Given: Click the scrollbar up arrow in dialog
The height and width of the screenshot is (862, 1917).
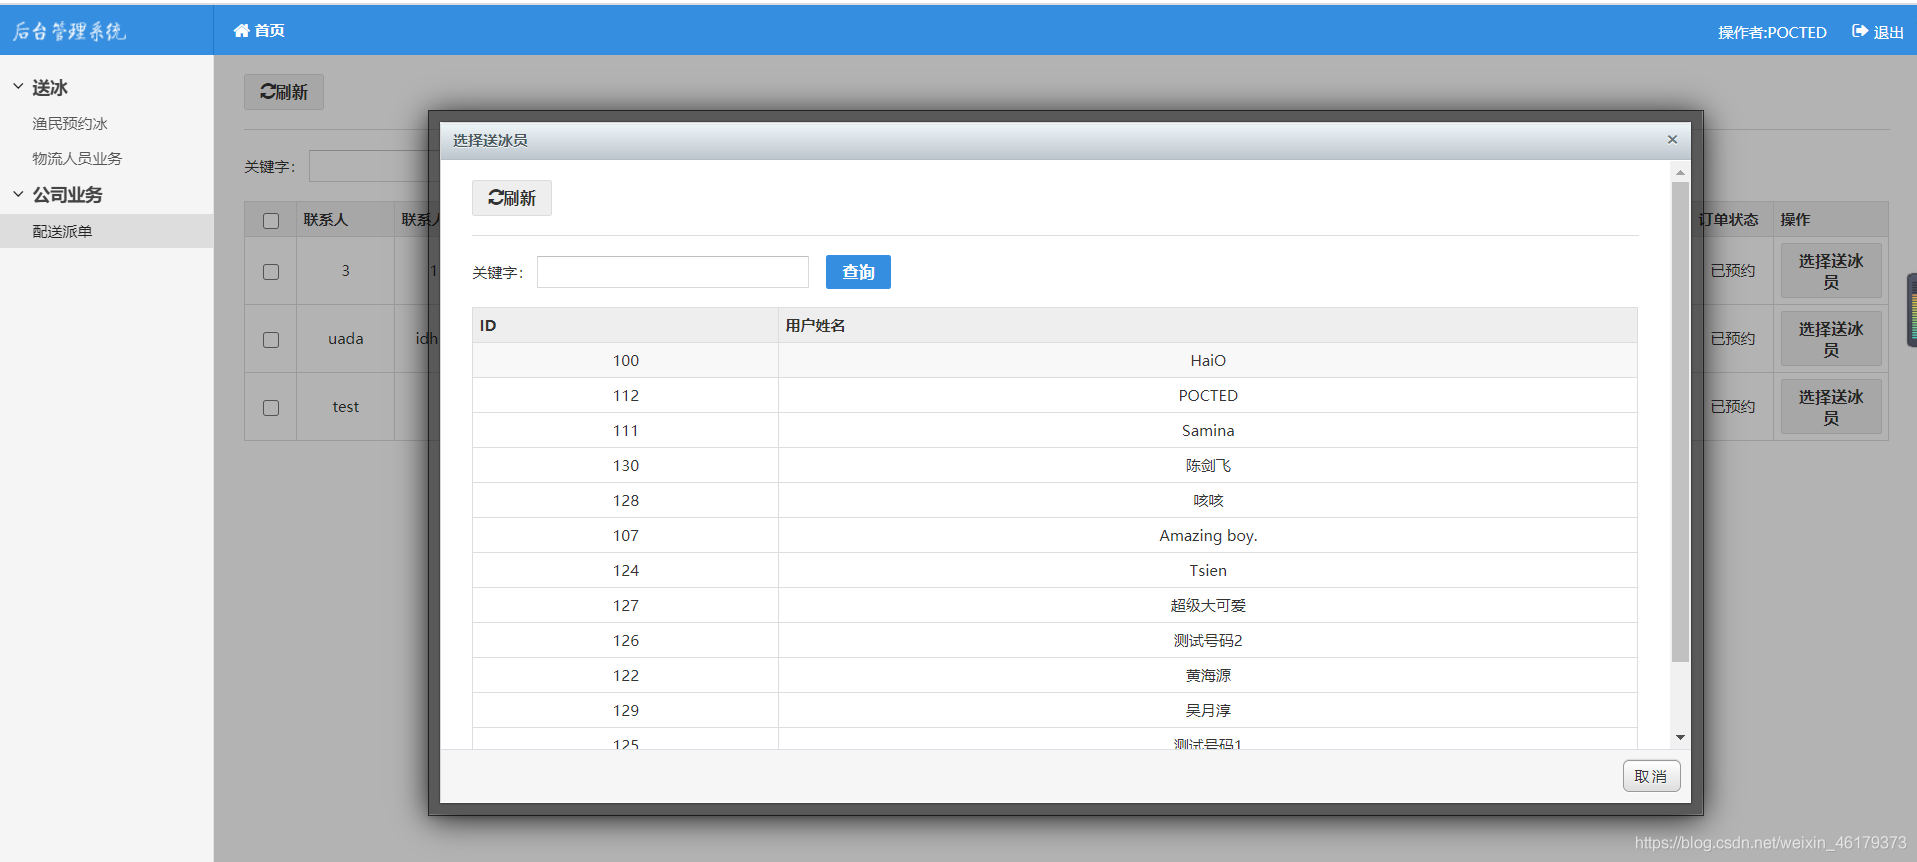Looking at the screenshot, I should 1680,173.
